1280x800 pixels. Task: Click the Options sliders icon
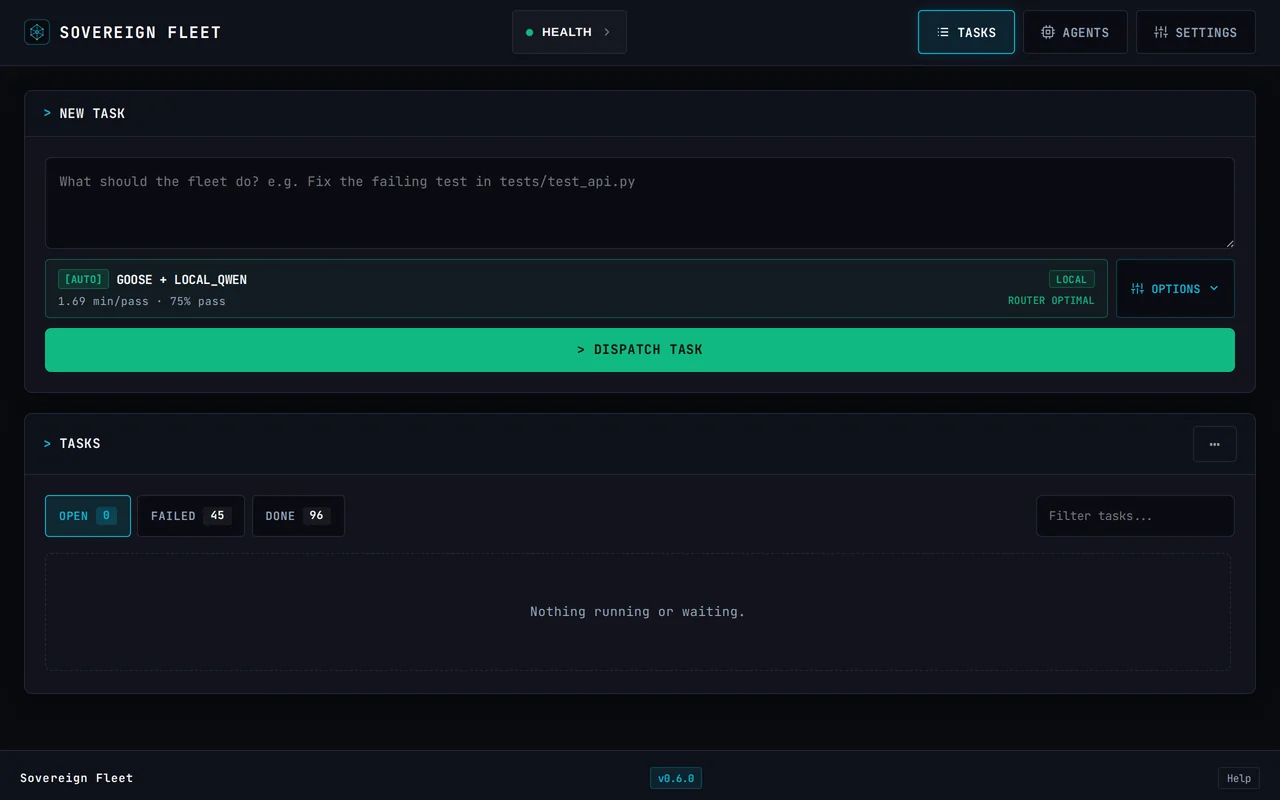point(1138,289)
